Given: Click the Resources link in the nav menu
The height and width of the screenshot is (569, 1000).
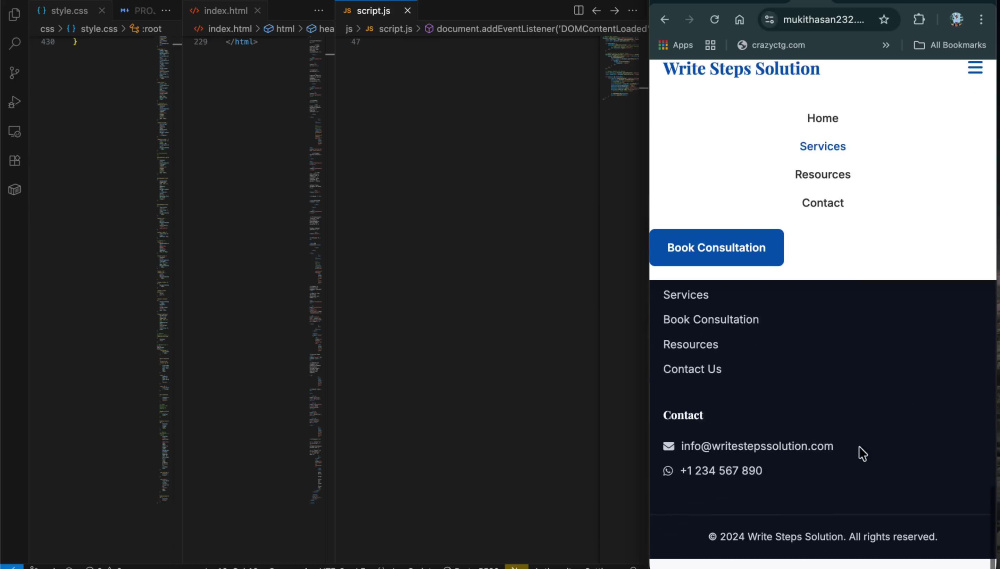Looking at the screenshot, I should click(822, 174).
